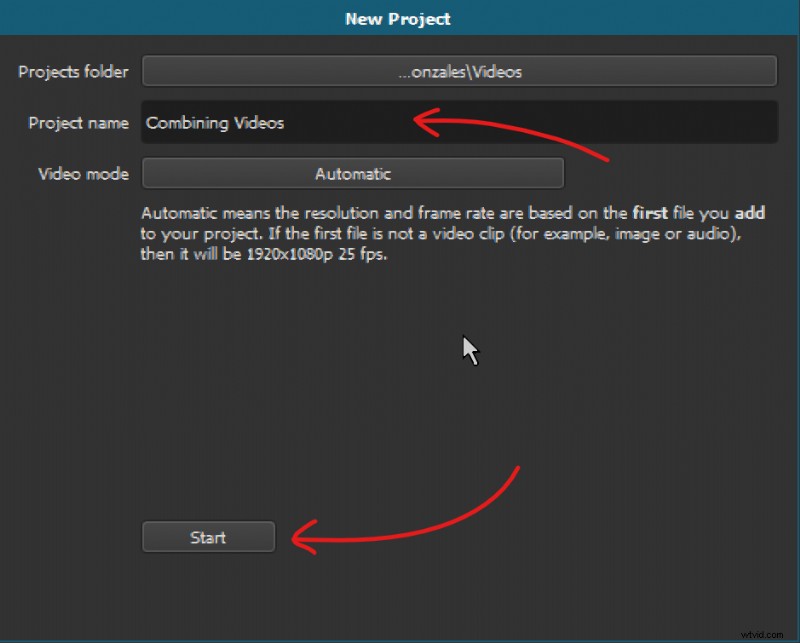
Task: Click the "Projects folder" label
Action: pyautogui.click(x=73, y=71)
